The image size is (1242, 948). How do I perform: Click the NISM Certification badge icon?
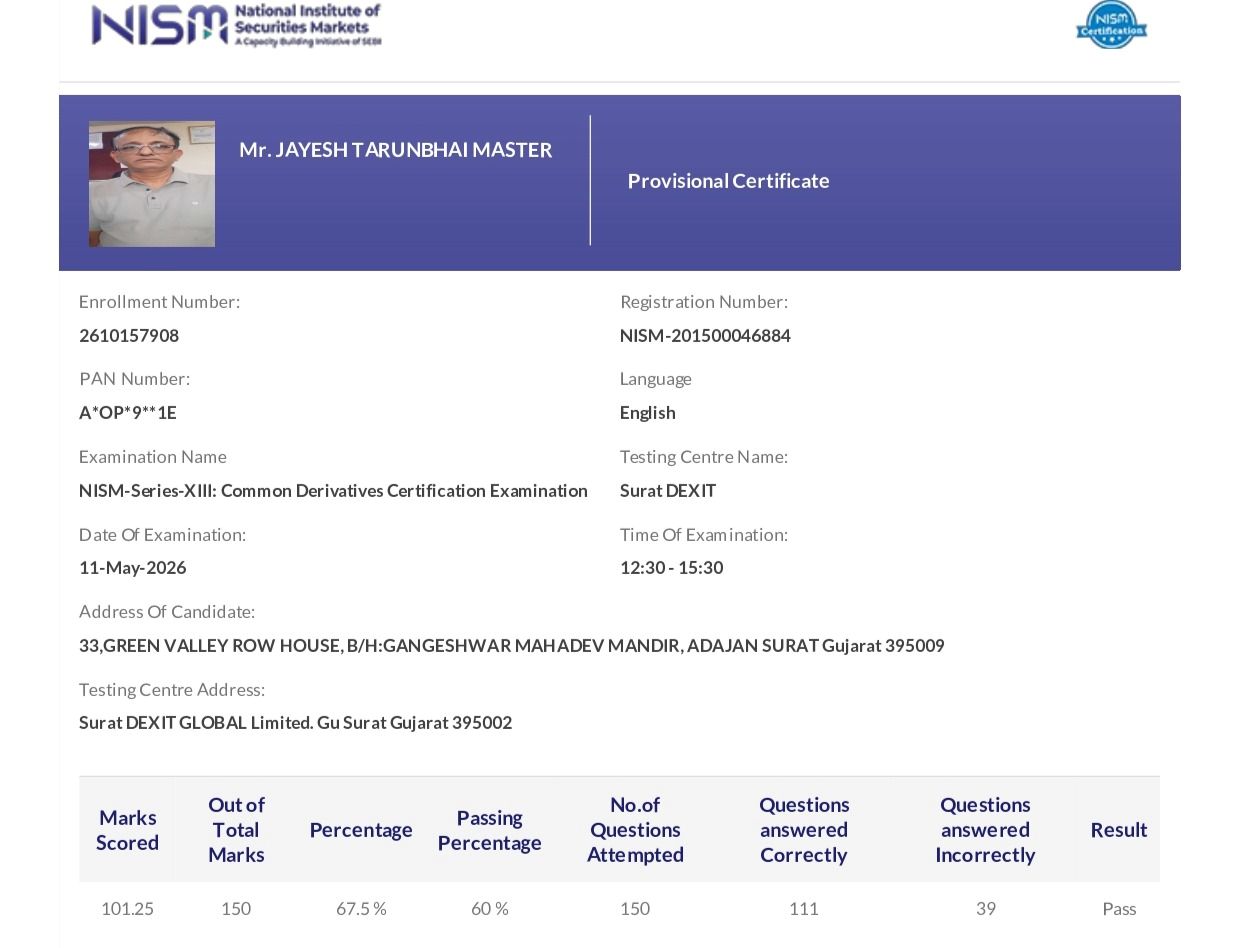point(1111,25)
